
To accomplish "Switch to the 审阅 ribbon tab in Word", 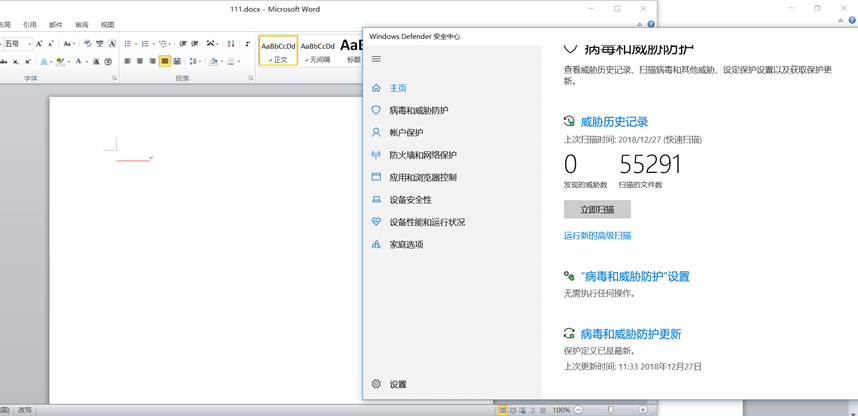I will 82,25.
